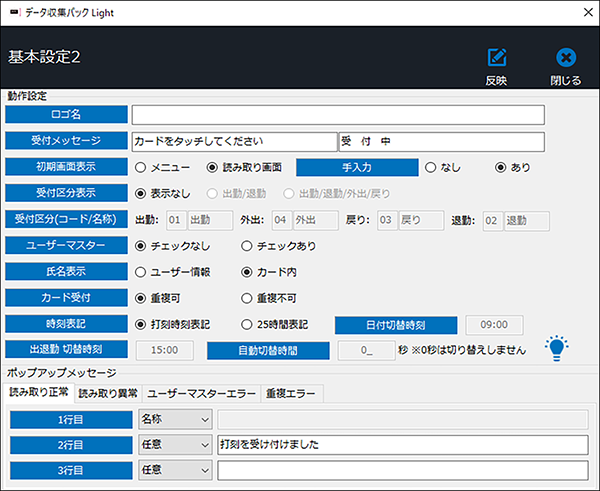Select チェックなし for ユーザーマスター
The height and width of the screenshot is (491, 600).
(x=140, y=246)
